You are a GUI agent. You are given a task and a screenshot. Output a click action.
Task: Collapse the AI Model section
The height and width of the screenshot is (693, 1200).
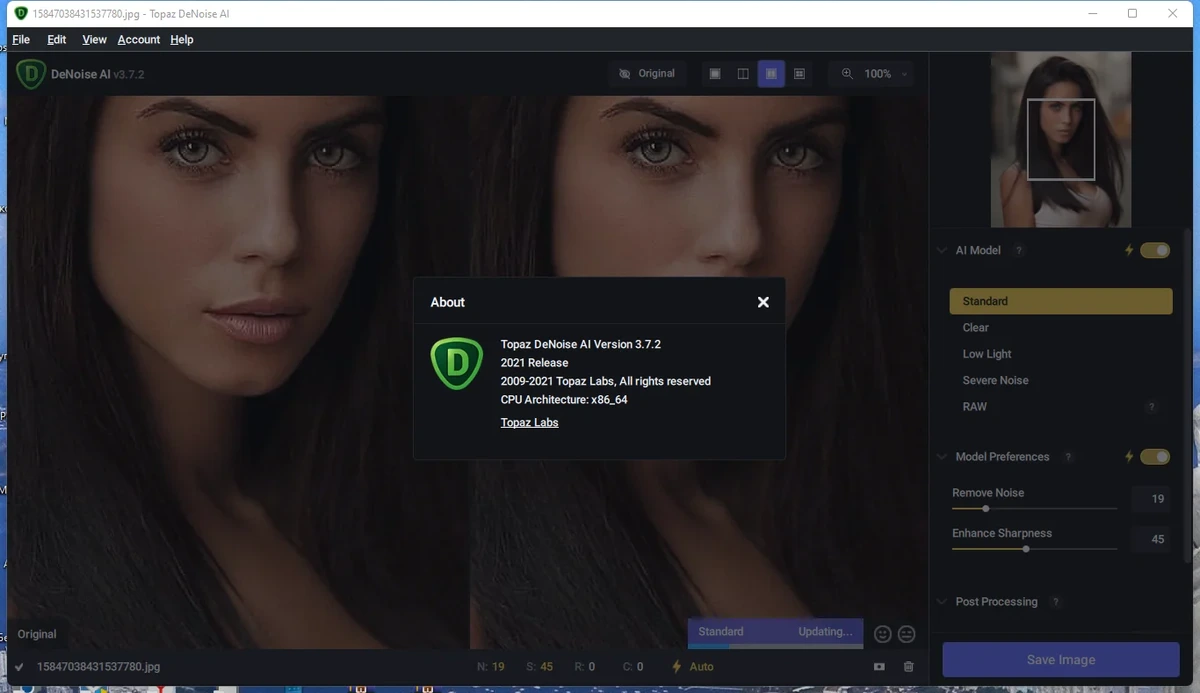click(942, 251)
